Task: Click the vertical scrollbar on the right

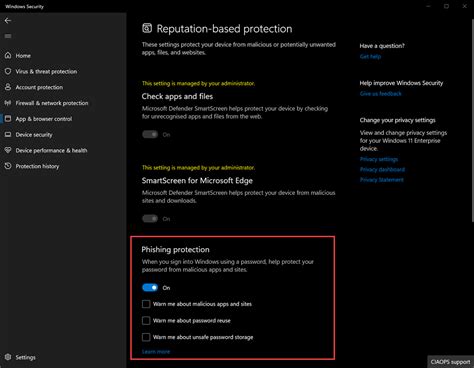Action: (472, 120)
